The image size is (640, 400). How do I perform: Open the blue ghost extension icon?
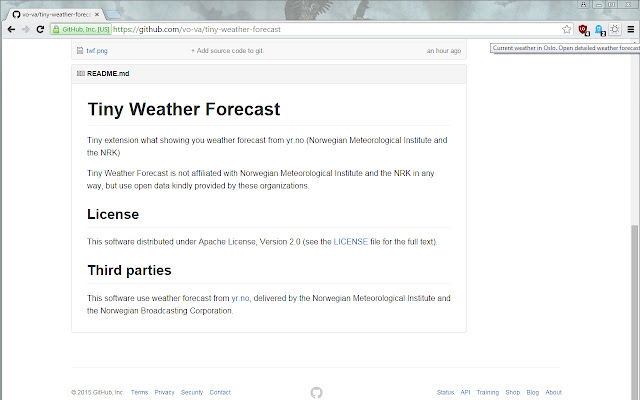point(600,30)
